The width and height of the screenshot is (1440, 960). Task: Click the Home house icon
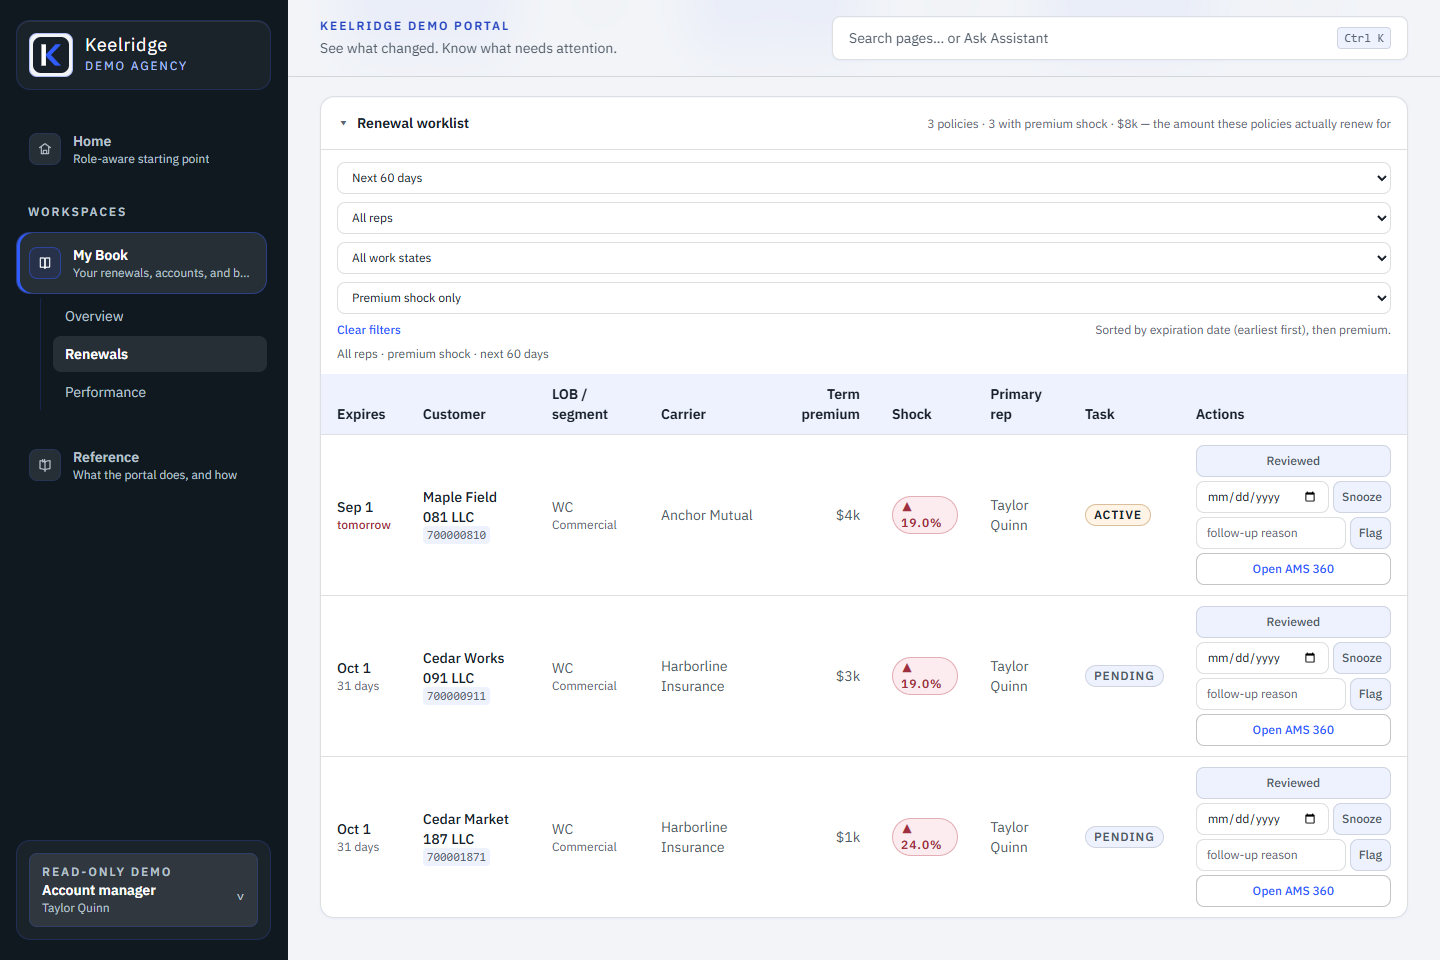click(x=45, y=149)
